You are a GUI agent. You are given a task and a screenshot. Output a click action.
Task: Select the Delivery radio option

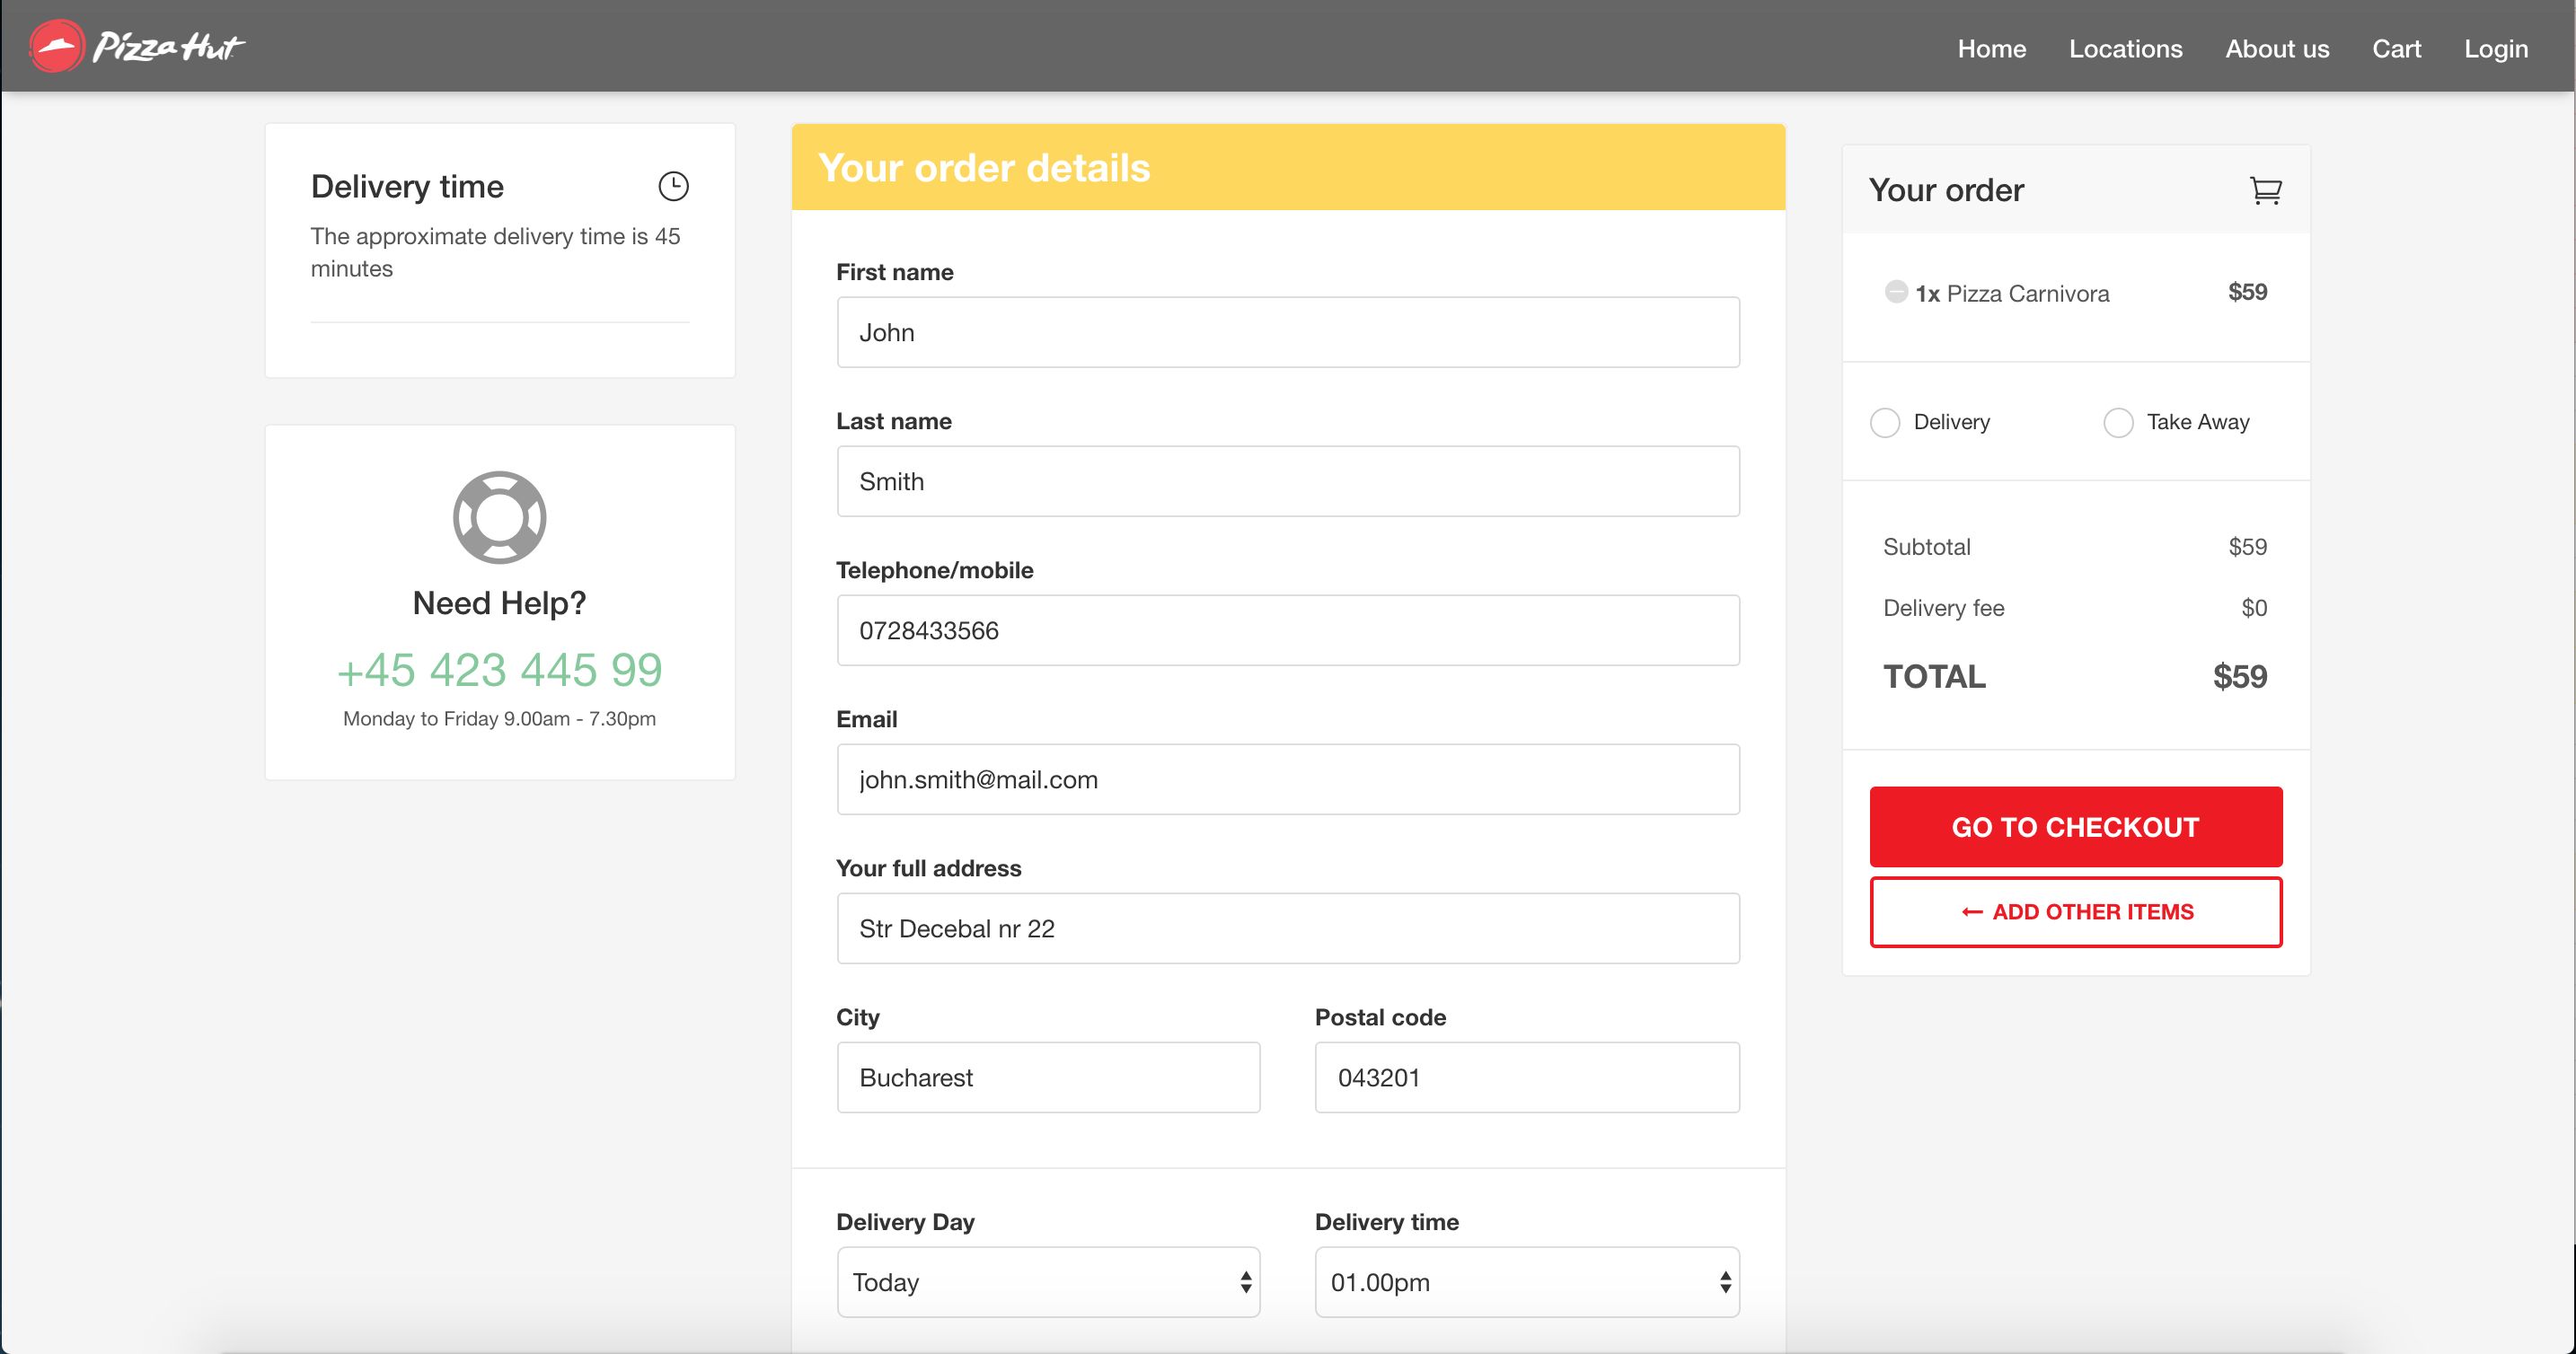coord(1885,422)
